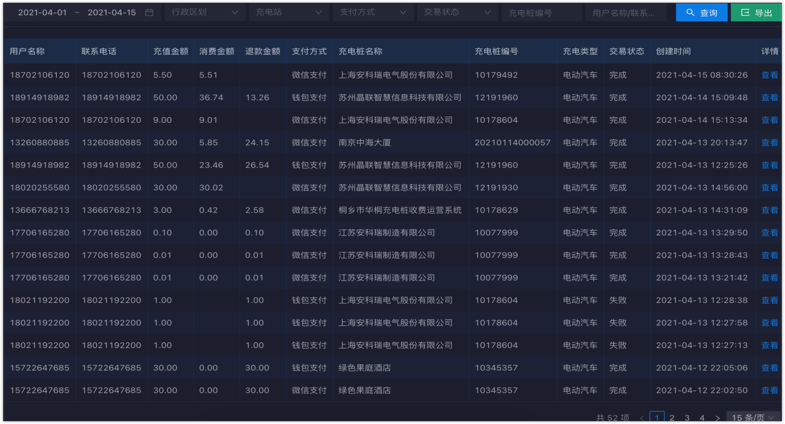The image size is (785, 424).
Task: Go to pagination page 3
Action: coord(687,417)
